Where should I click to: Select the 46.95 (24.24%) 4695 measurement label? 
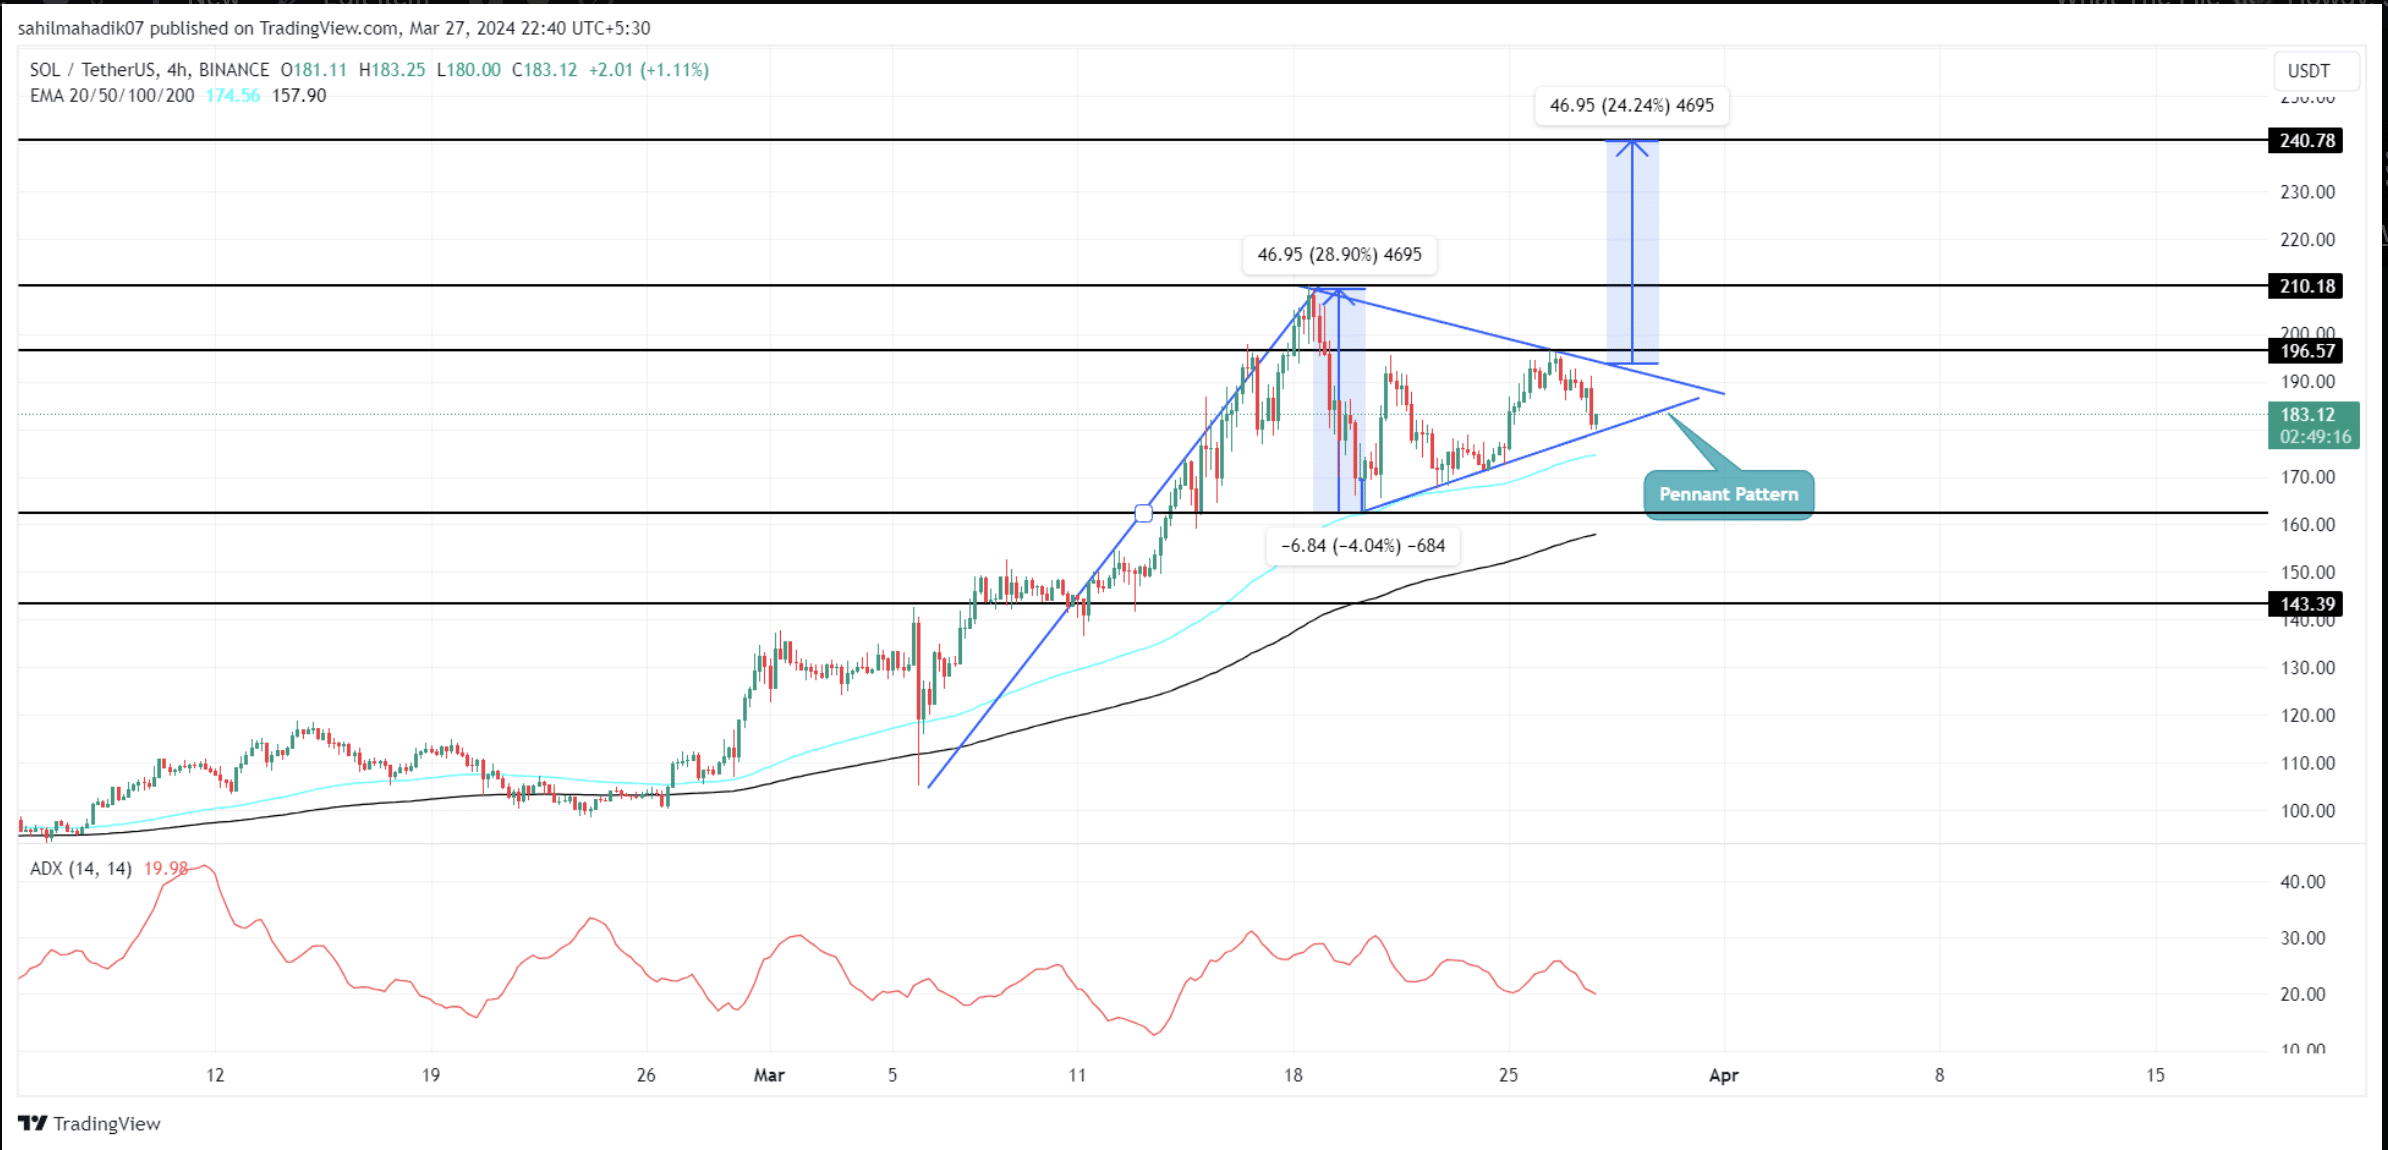(x=1632, y=105)
